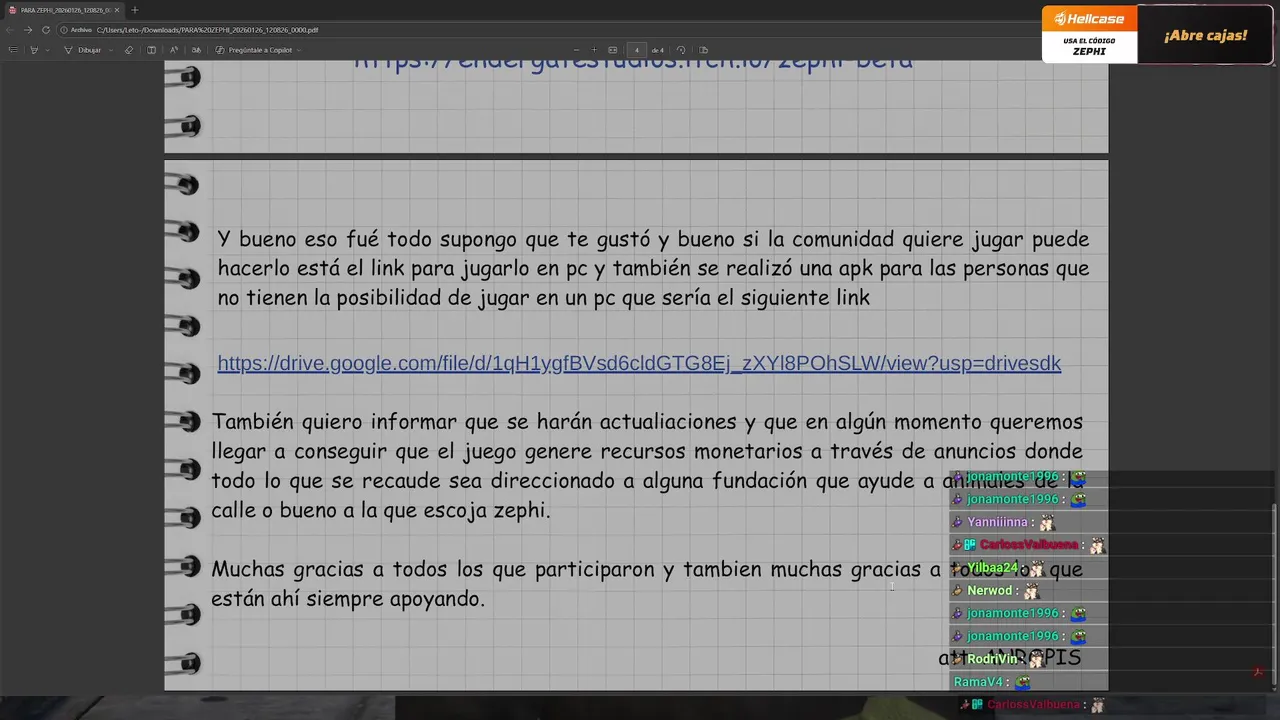Select the Dibujar draw tool
This screenshot has height=720, width=1280.
82,50
